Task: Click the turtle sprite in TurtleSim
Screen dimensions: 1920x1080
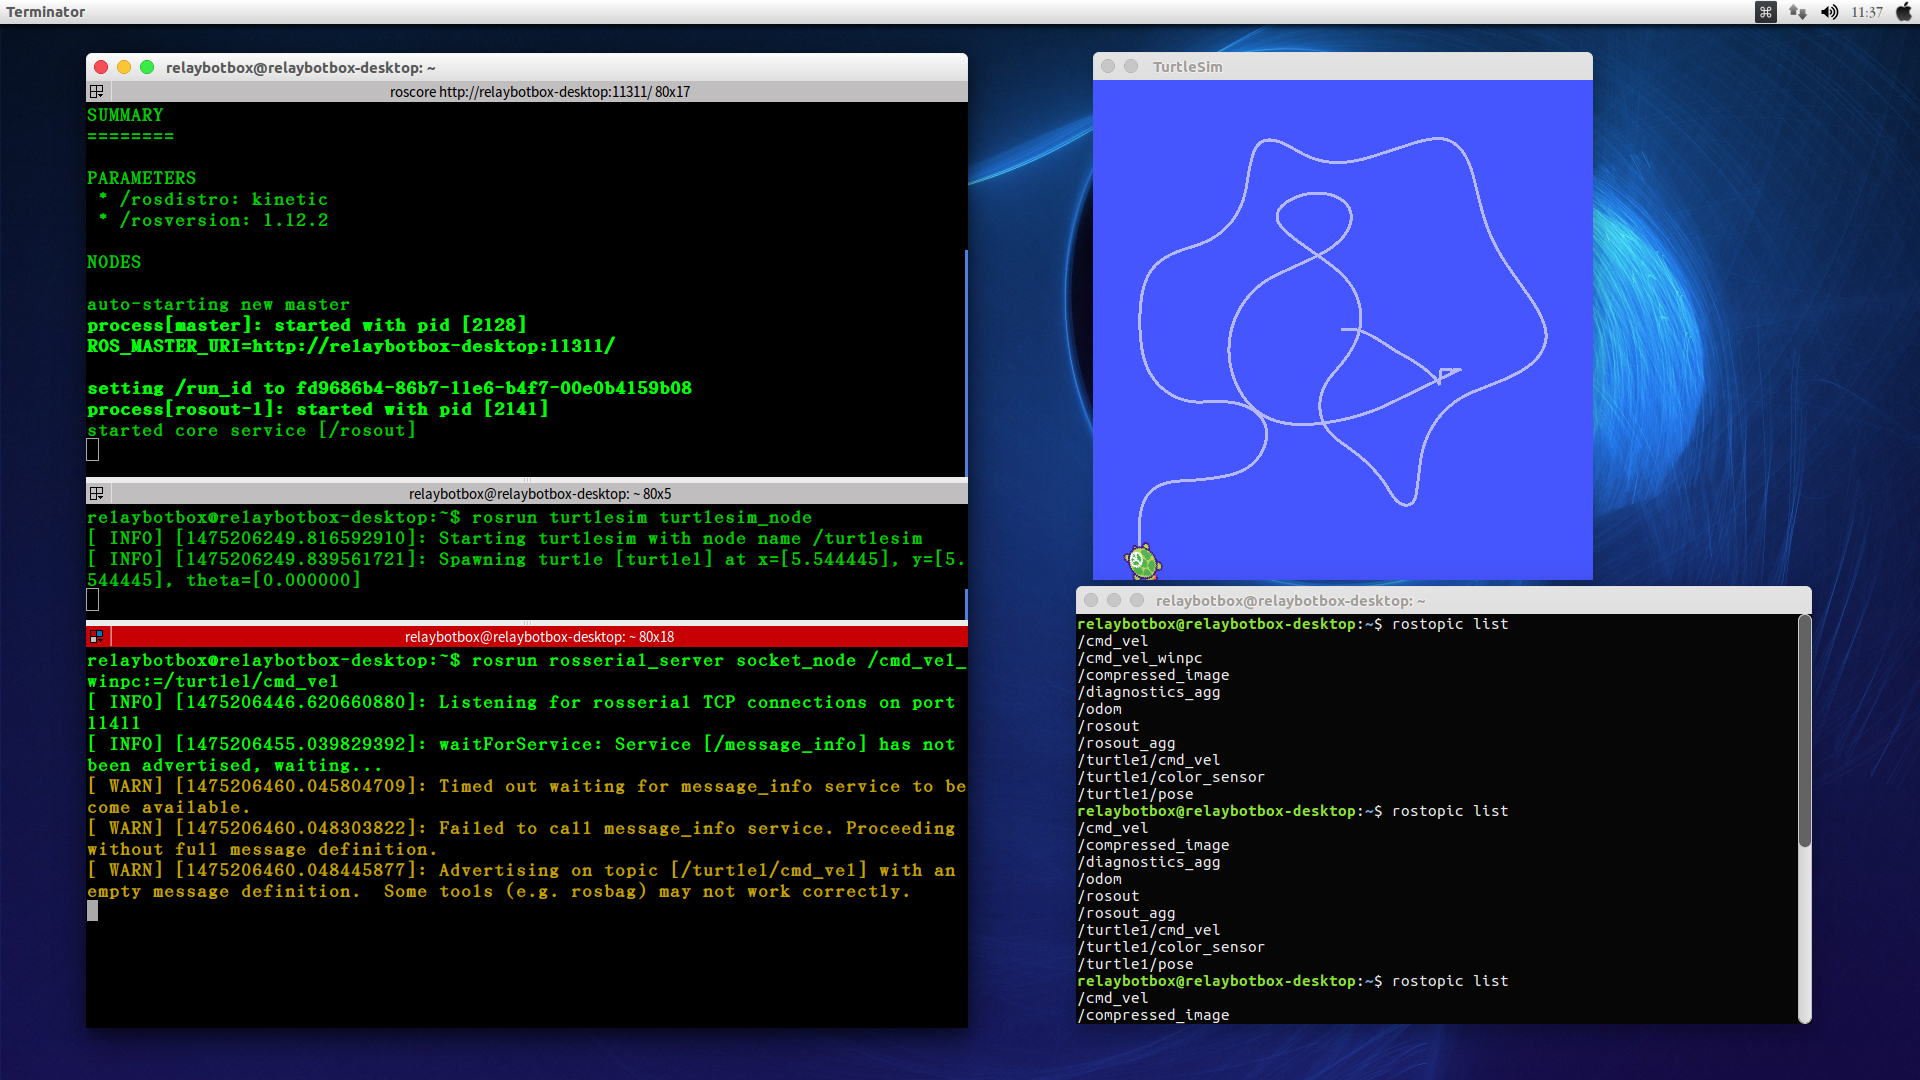Action: click(x=1142, y=562)
